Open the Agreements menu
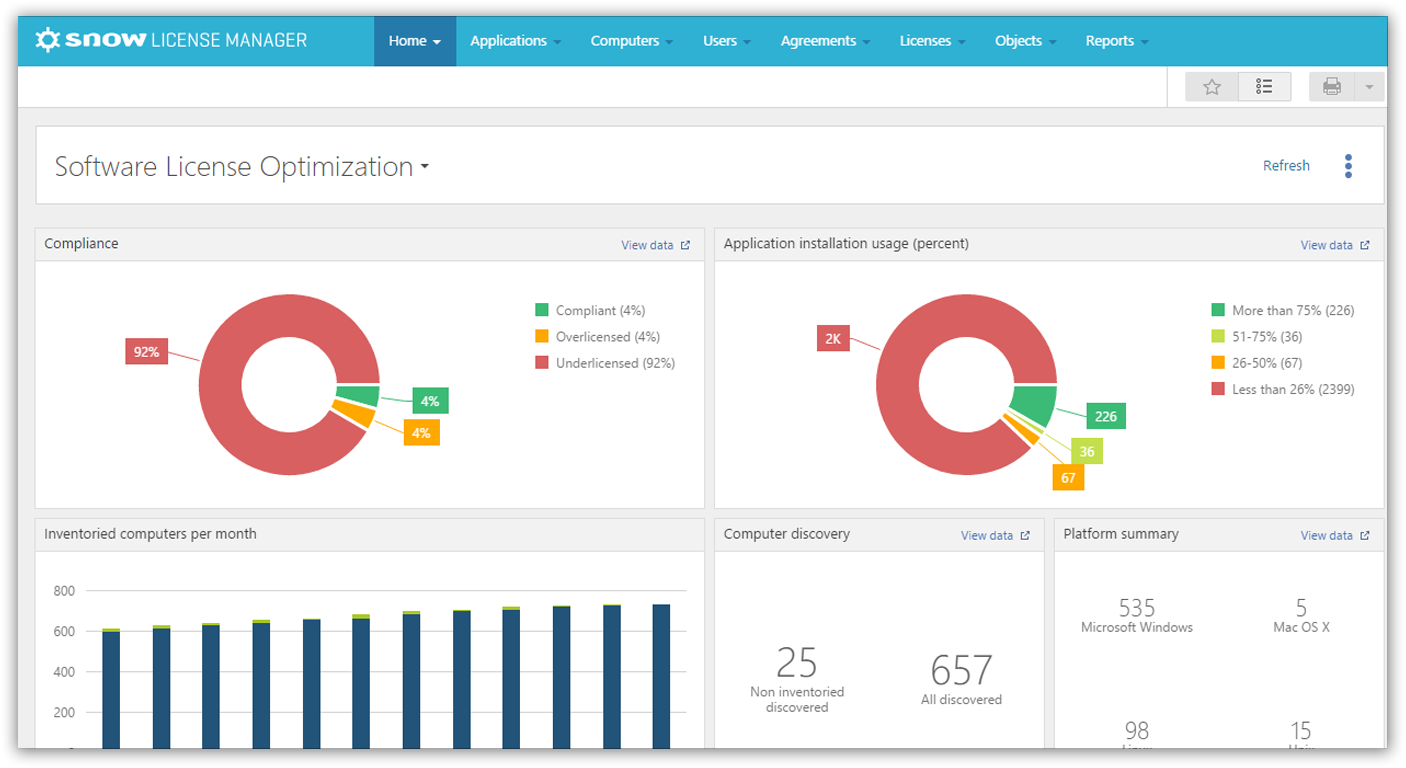 click(x=825, y=41)
